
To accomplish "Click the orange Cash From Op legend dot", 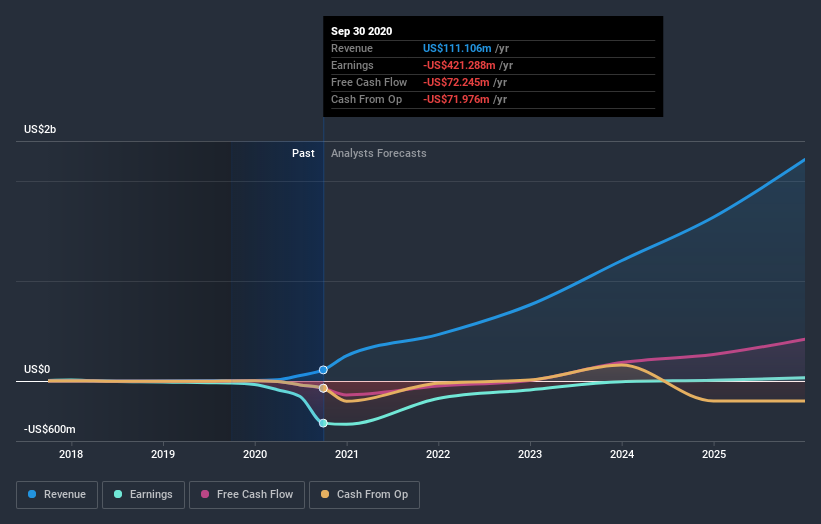I will (x=326, y=494).
